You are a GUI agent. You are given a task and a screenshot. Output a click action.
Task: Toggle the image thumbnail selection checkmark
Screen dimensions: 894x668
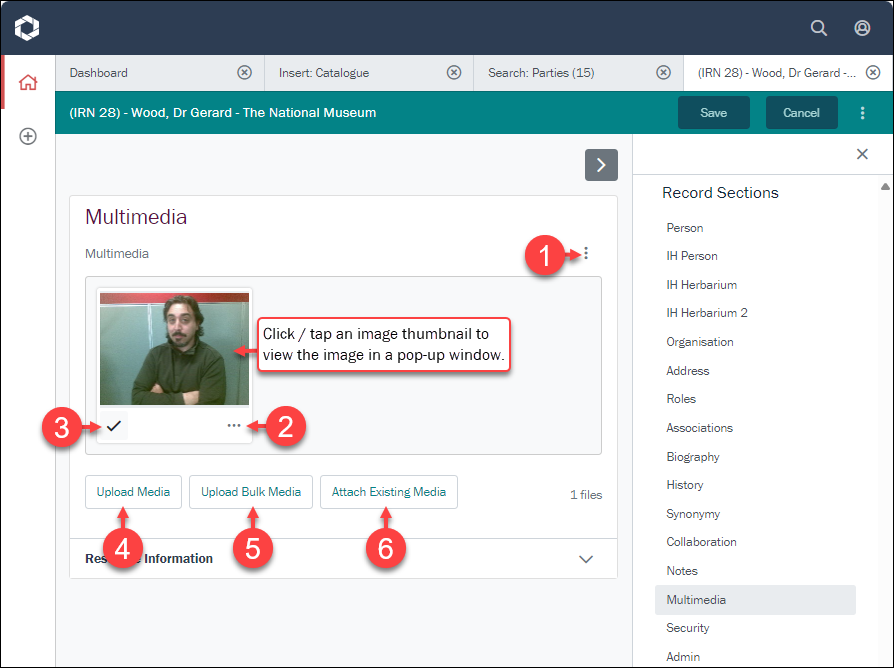(x=114, y=426)
